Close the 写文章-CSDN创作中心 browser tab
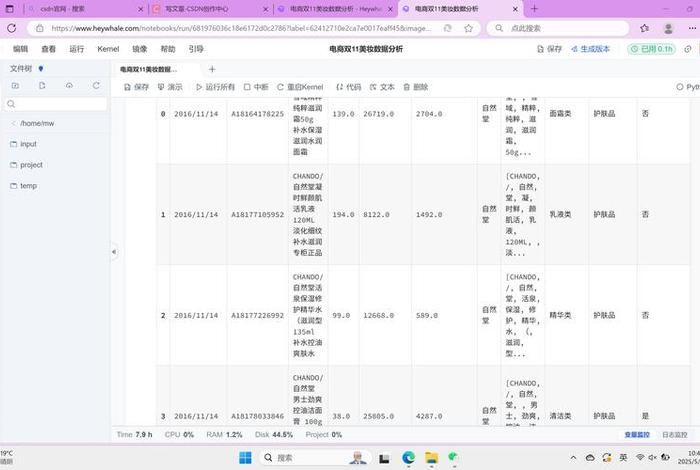The image size is (700, 470). 266,9
